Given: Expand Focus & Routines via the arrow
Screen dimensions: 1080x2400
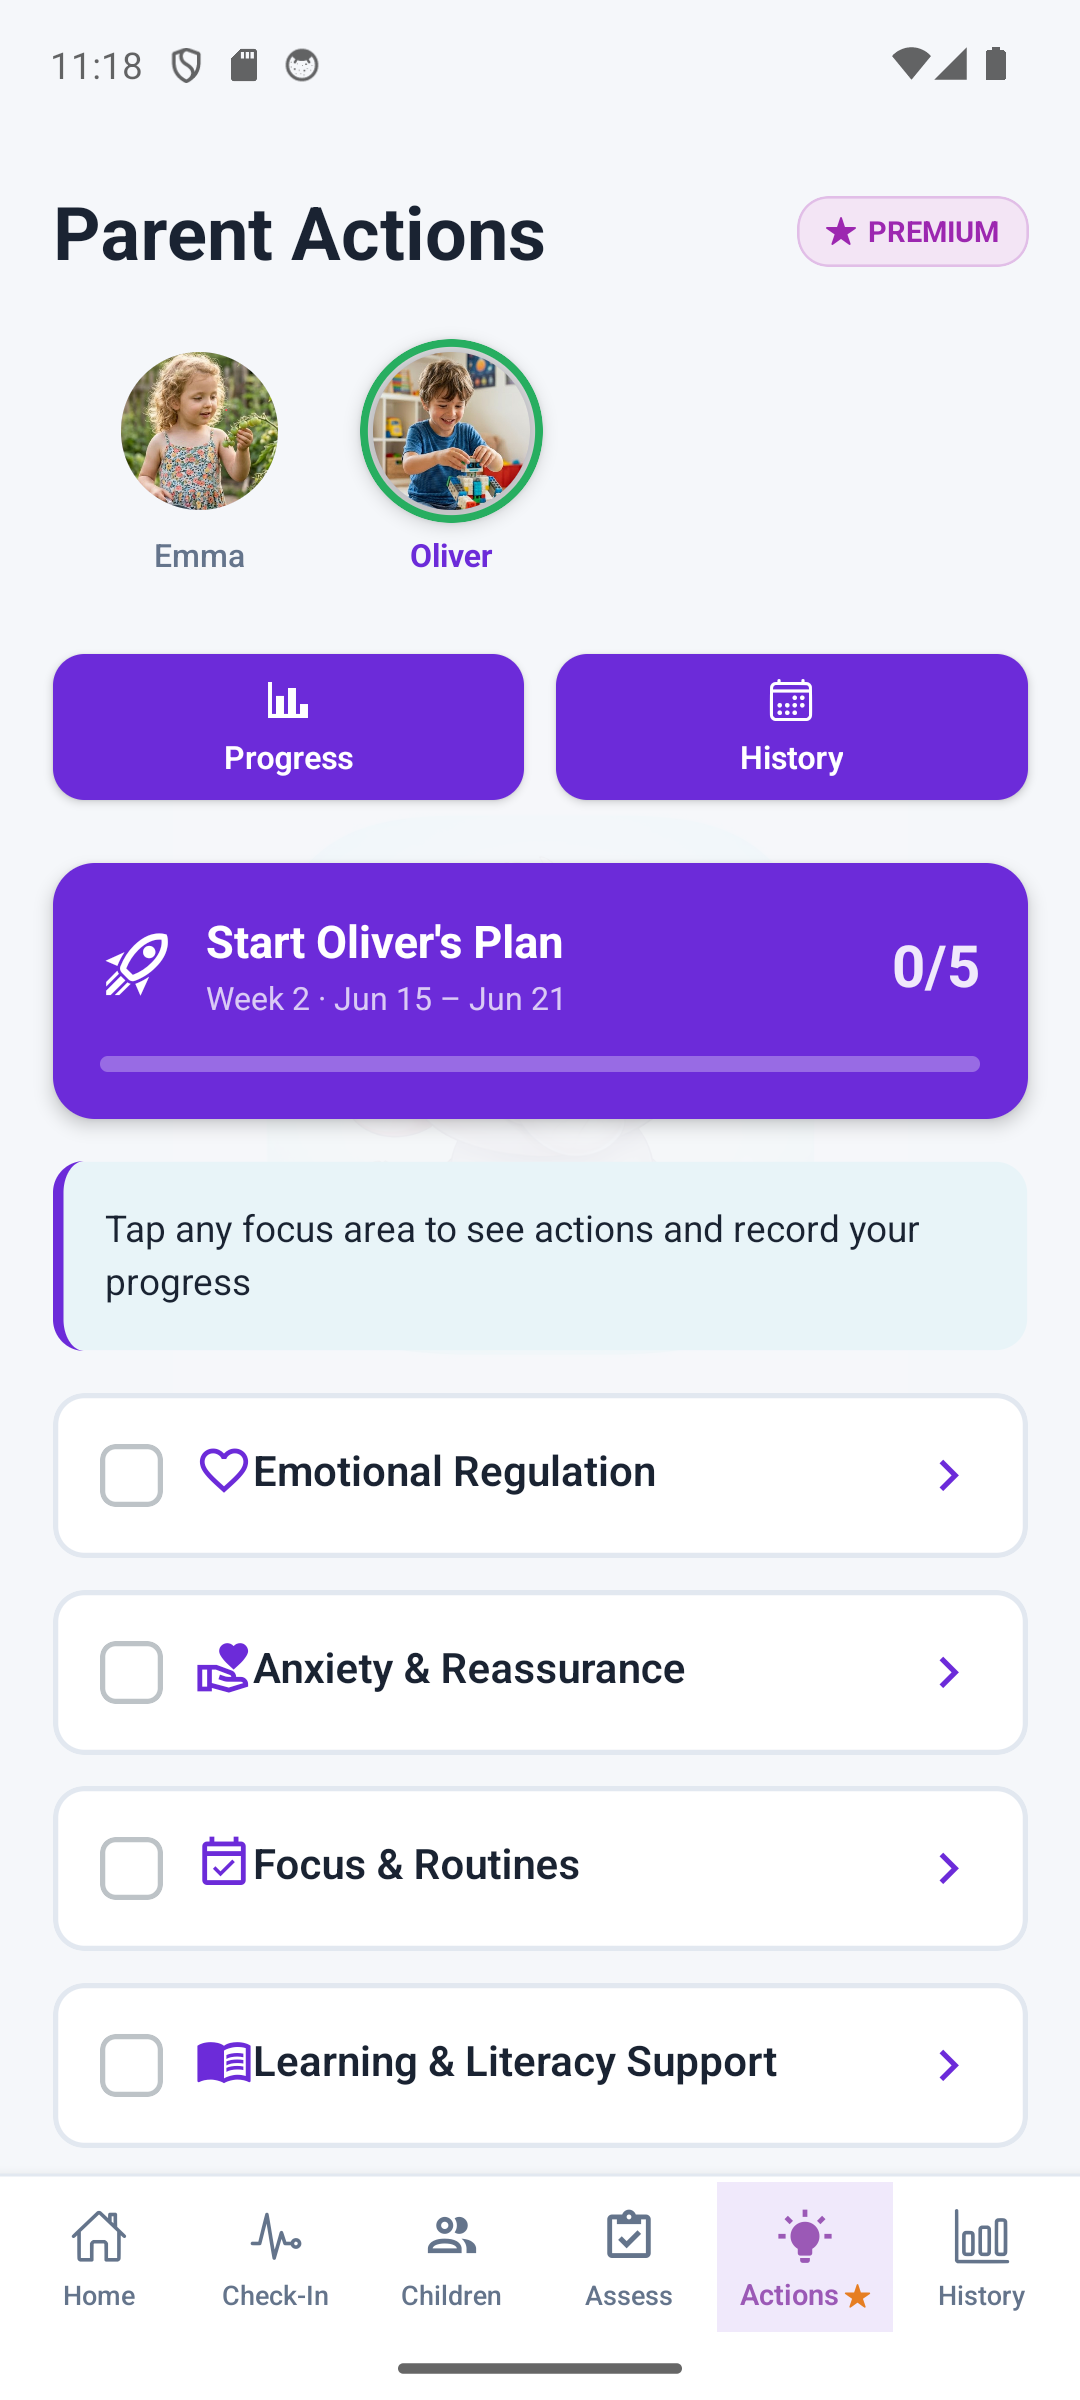Looking at the screenshot, I should 948,1868.
